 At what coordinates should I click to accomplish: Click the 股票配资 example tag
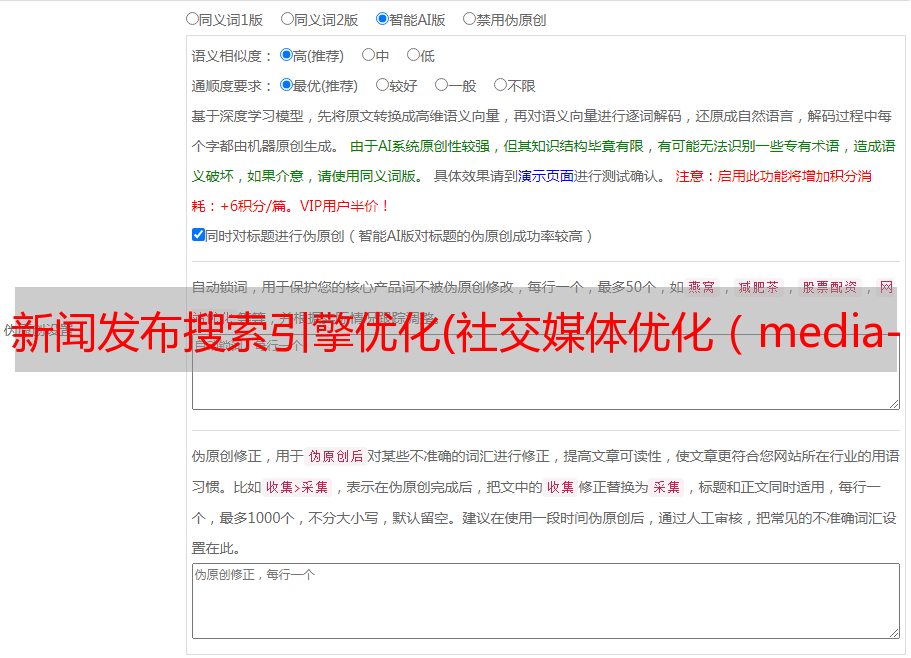tap(830, 287)
